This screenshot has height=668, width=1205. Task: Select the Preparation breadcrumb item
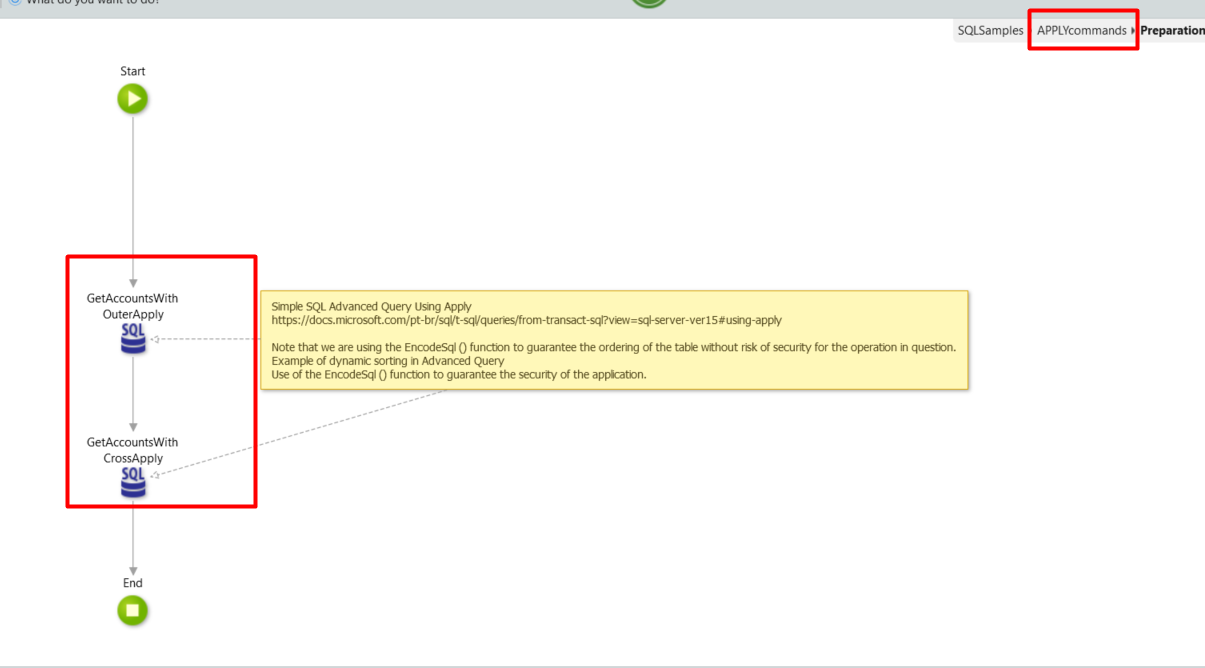[x=1172, y=31]
